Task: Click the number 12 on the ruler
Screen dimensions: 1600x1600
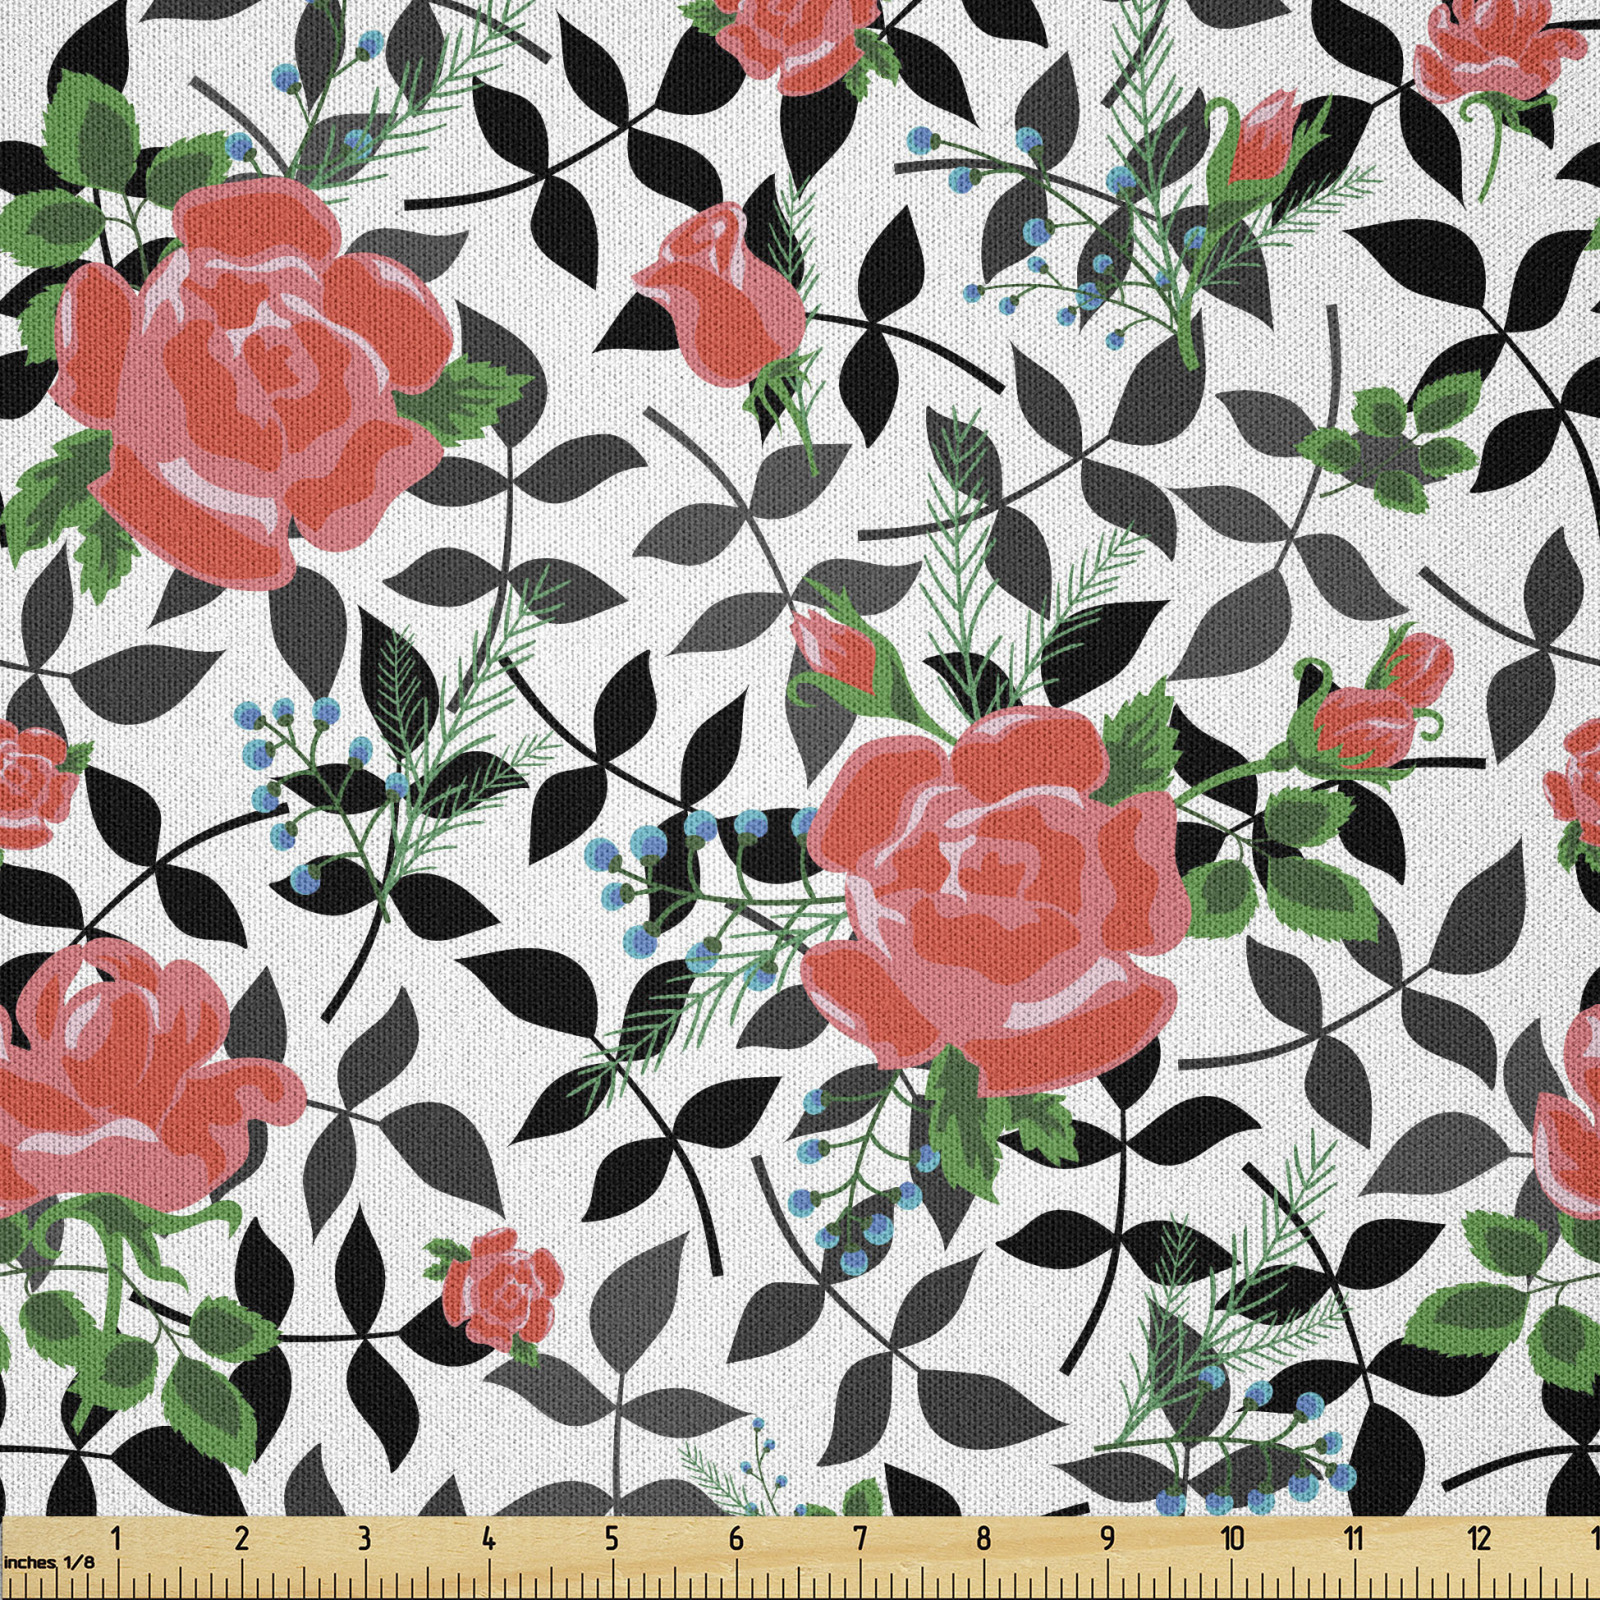Action: [1479, 1538]
